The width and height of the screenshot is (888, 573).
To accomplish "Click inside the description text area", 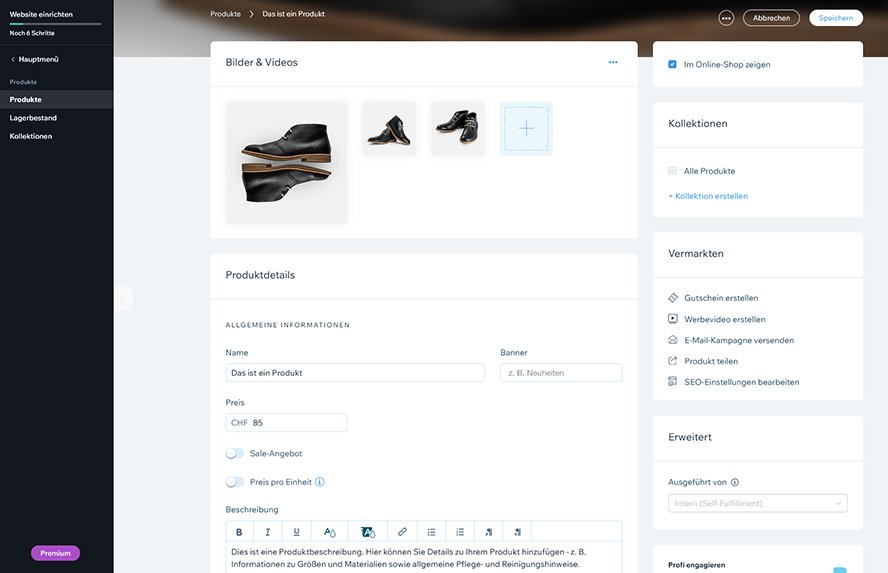I will tap(424, 558).
